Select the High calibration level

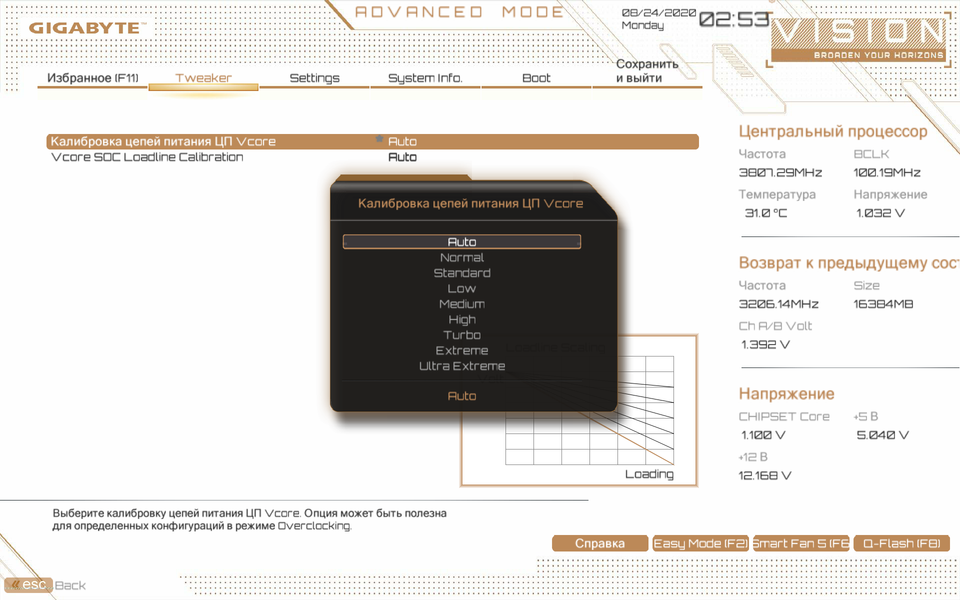point(462,320)
